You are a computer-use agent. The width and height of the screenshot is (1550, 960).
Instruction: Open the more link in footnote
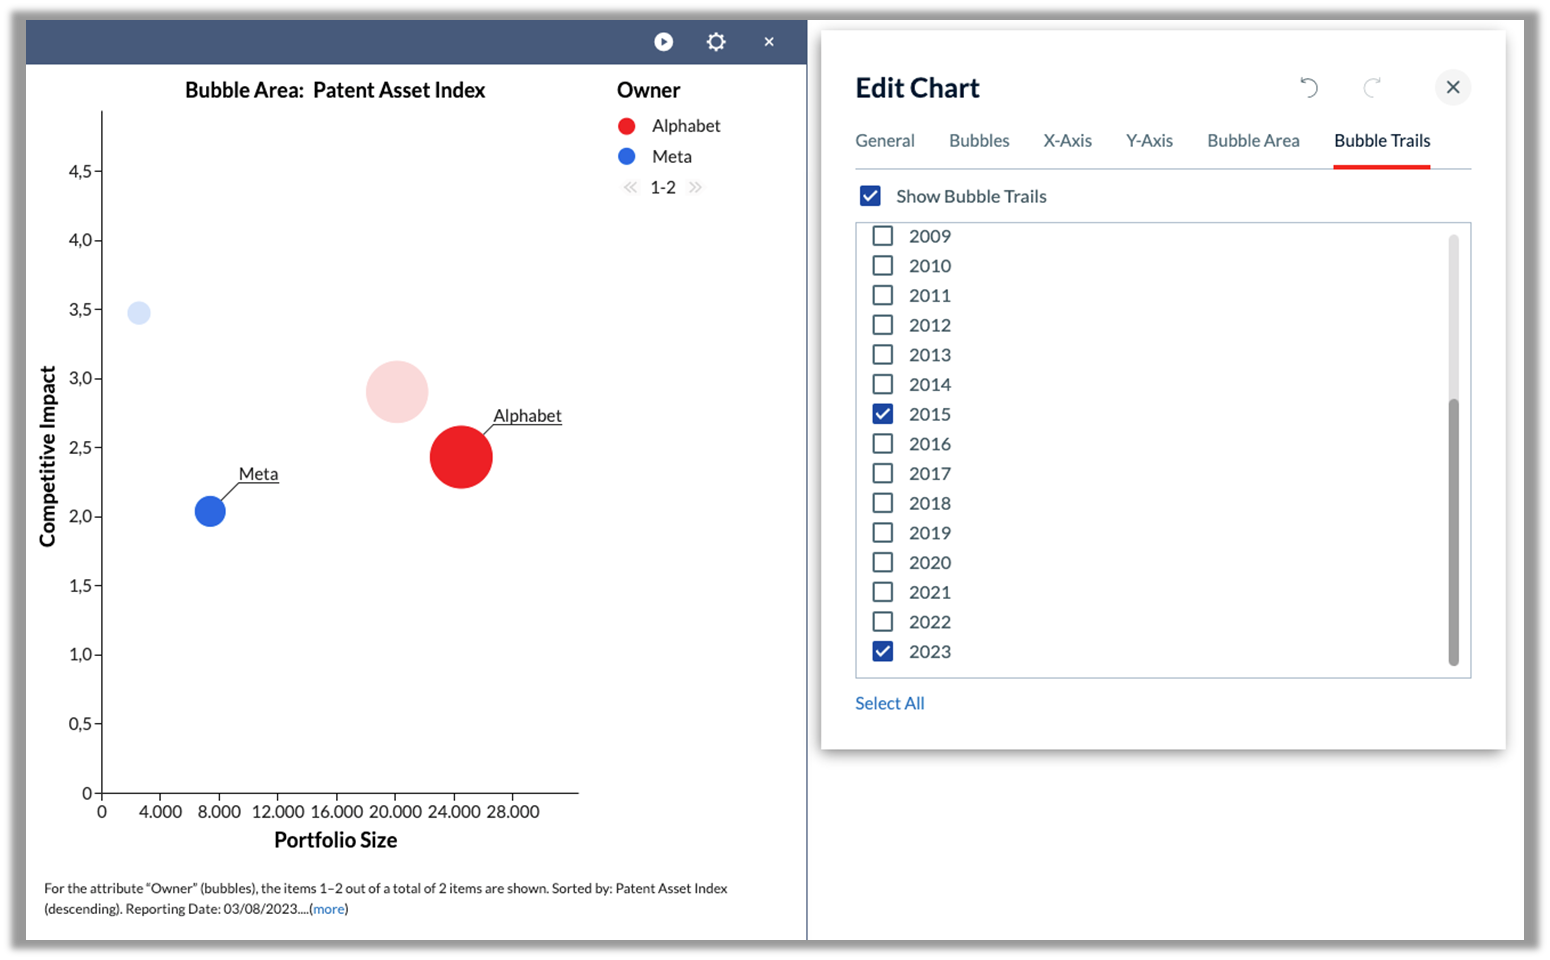point(329,909)
